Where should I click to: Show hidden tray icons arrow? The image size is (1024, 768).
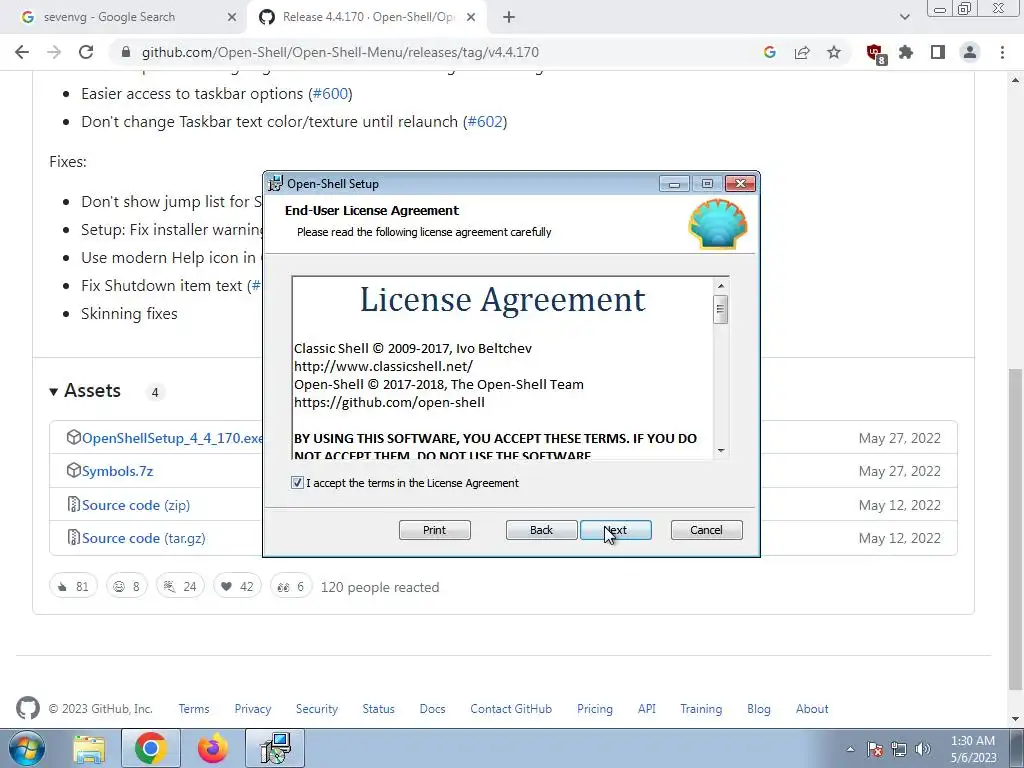[850, 749]
